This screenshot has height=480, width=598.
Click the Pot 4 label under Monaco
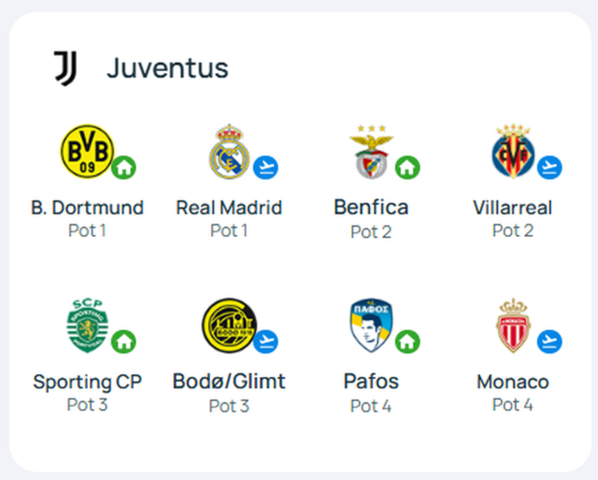click(x=513, y=405)
